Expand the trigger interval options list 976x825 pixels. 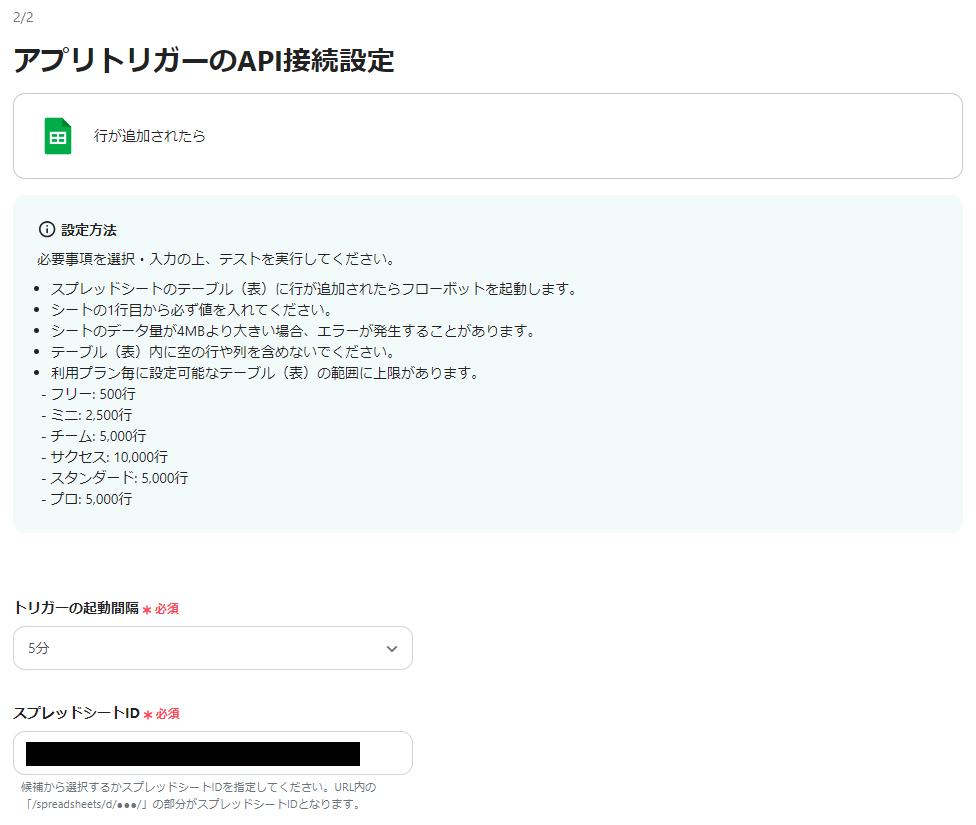coord(212,648)
